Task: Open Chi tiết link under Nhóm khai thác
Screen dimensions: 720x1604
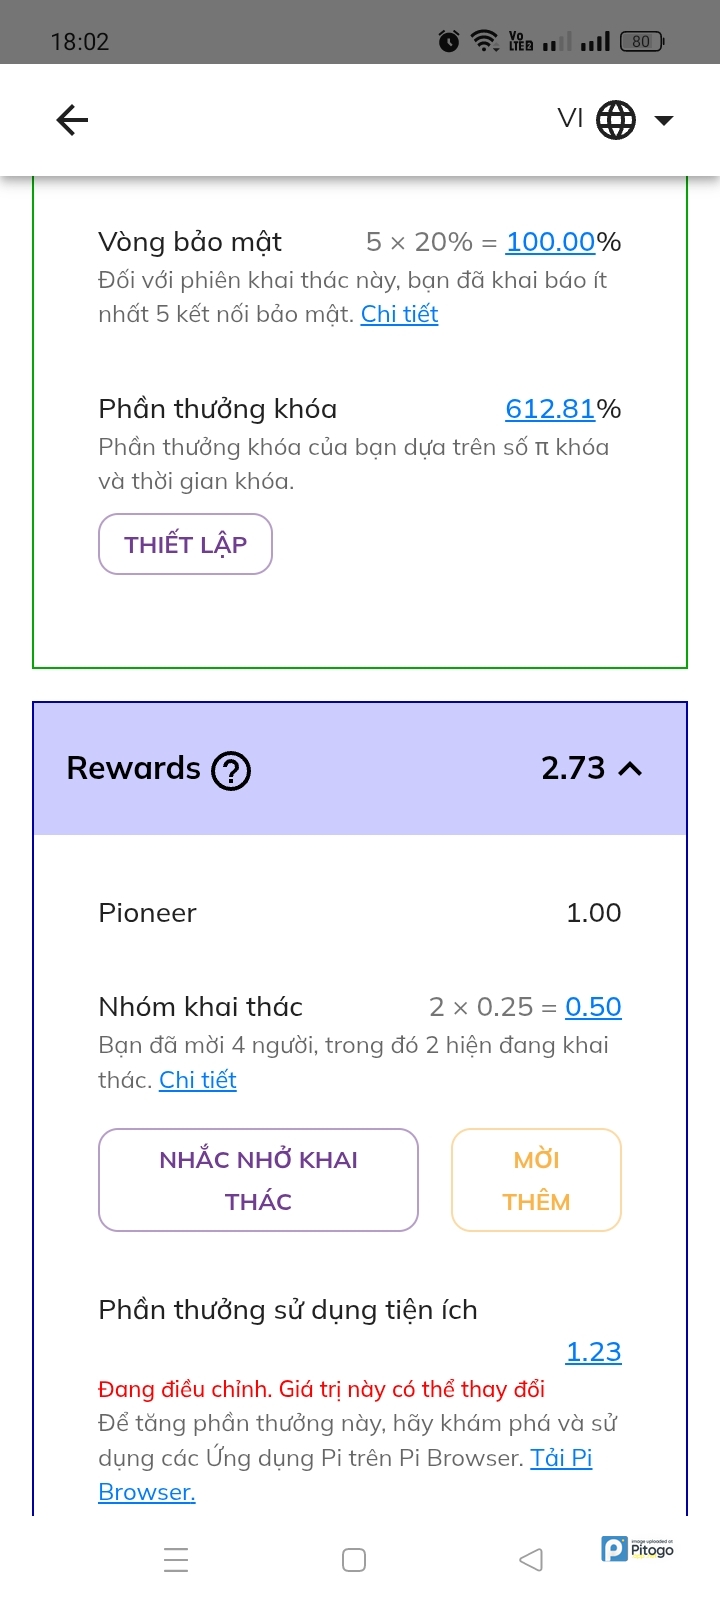Action: 198,1080
